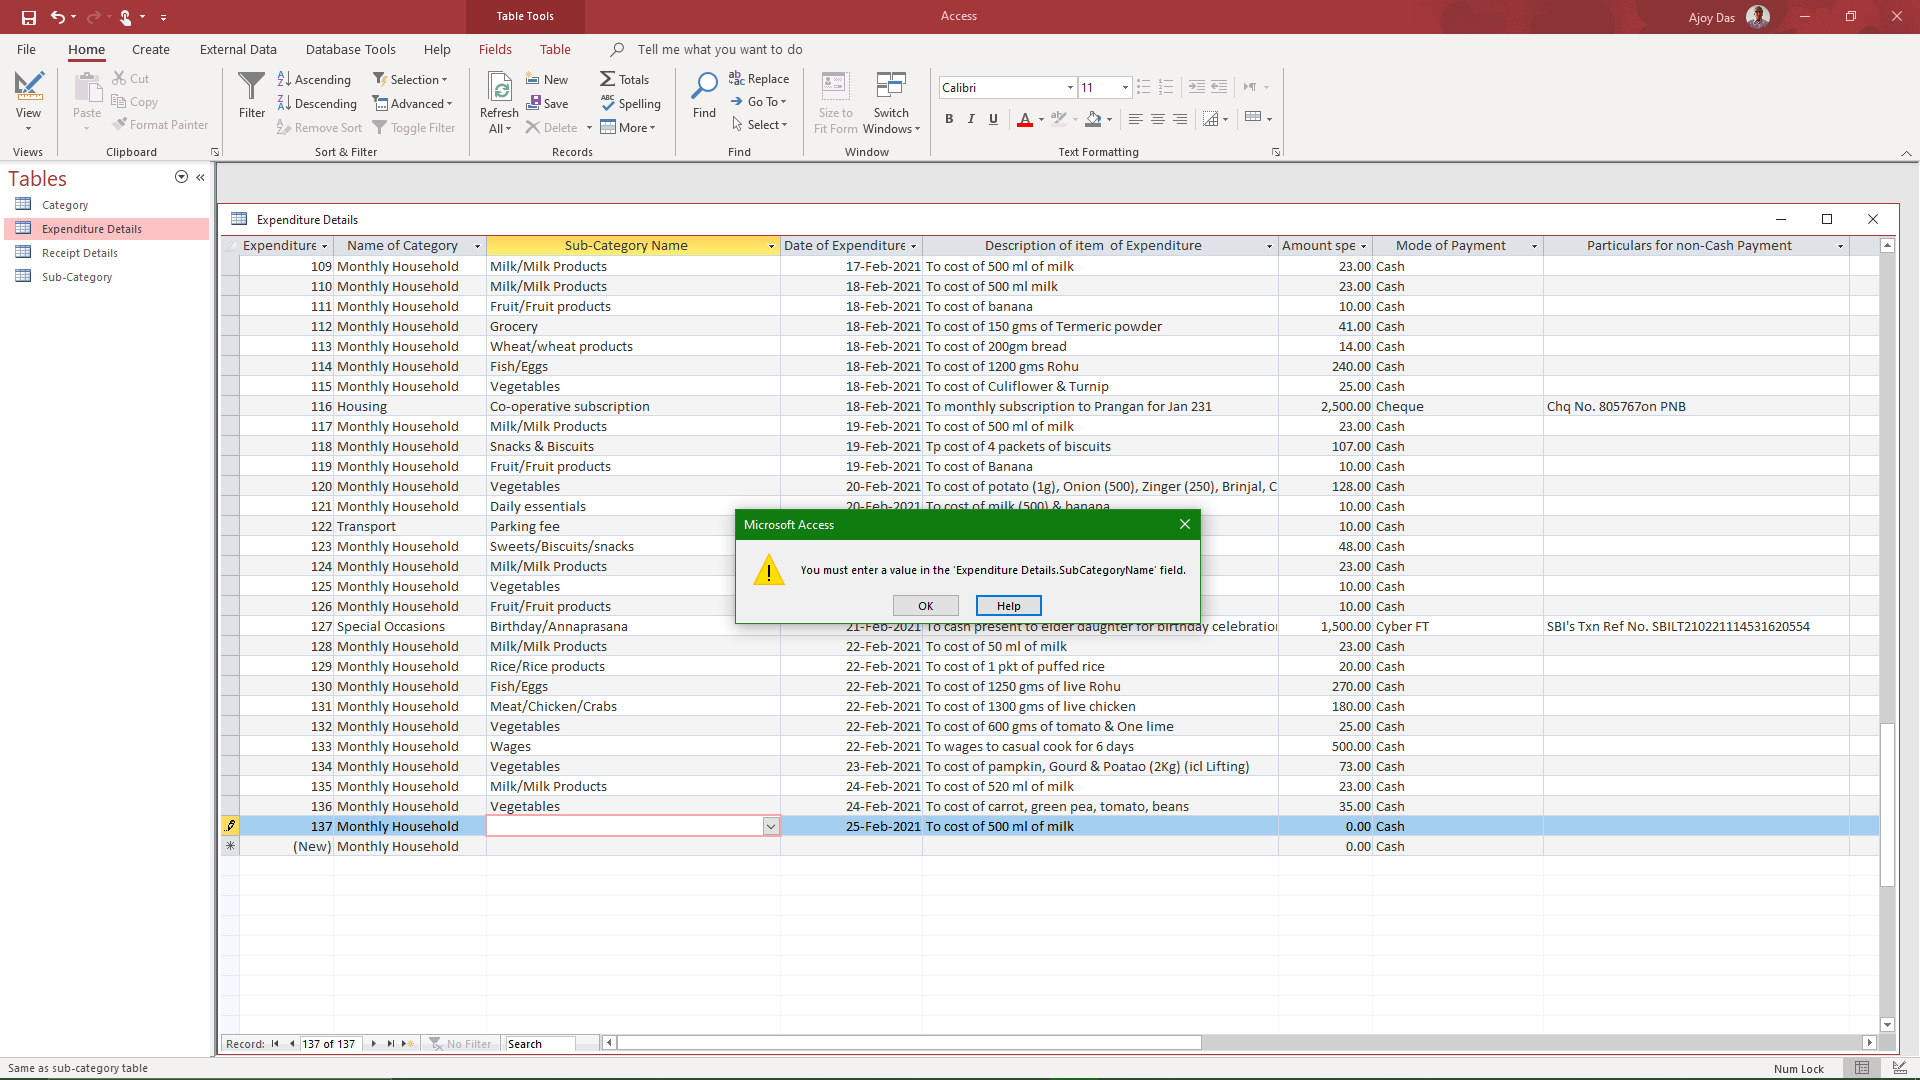
Task: Open the Font Color swatch
Action: 1025,119
